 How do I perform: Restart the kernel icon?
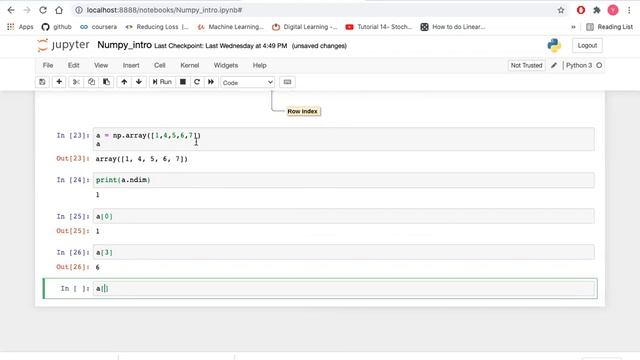[x=197, y=82]
